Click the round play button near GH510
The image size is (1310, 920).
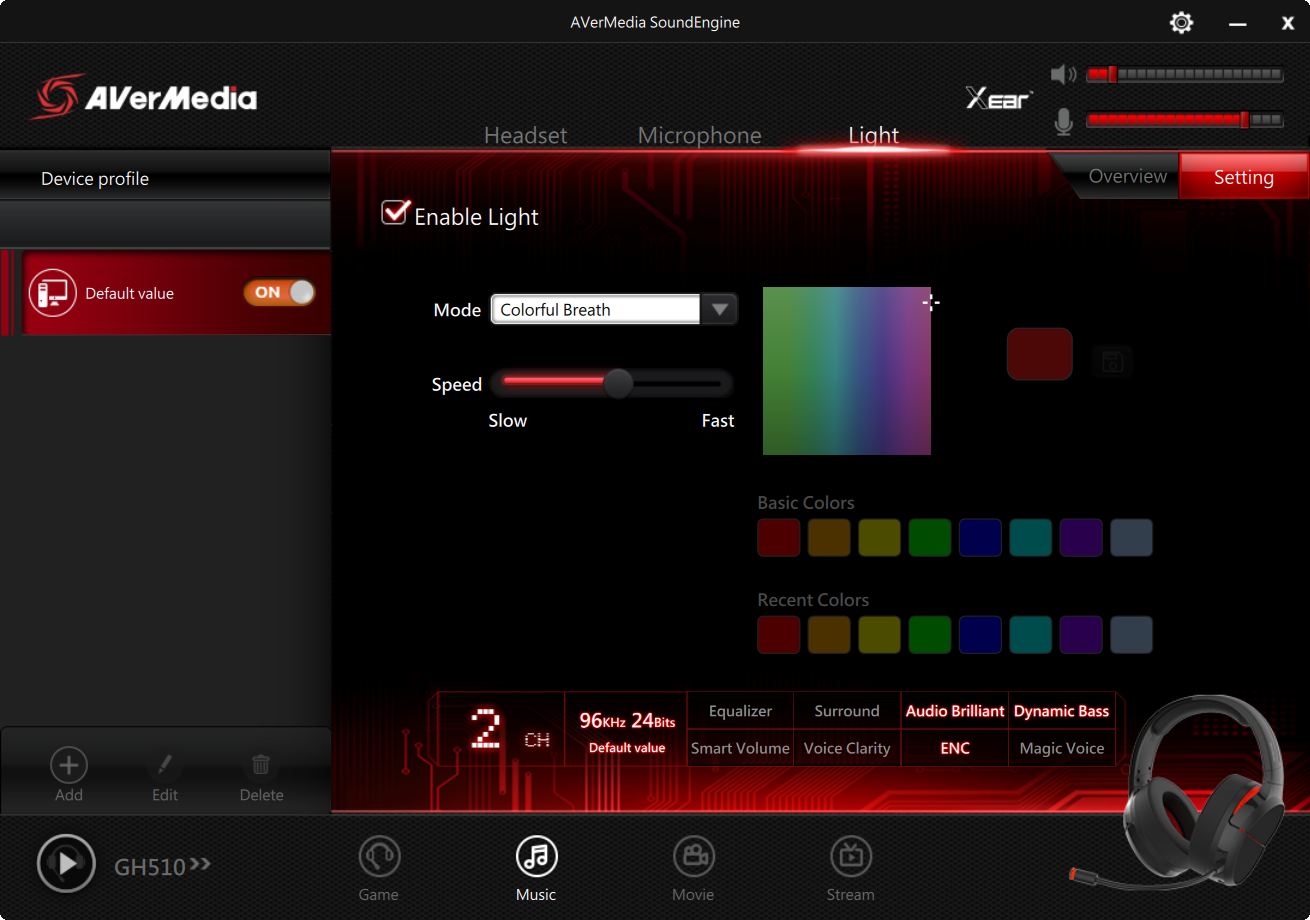tap(66, 863)
